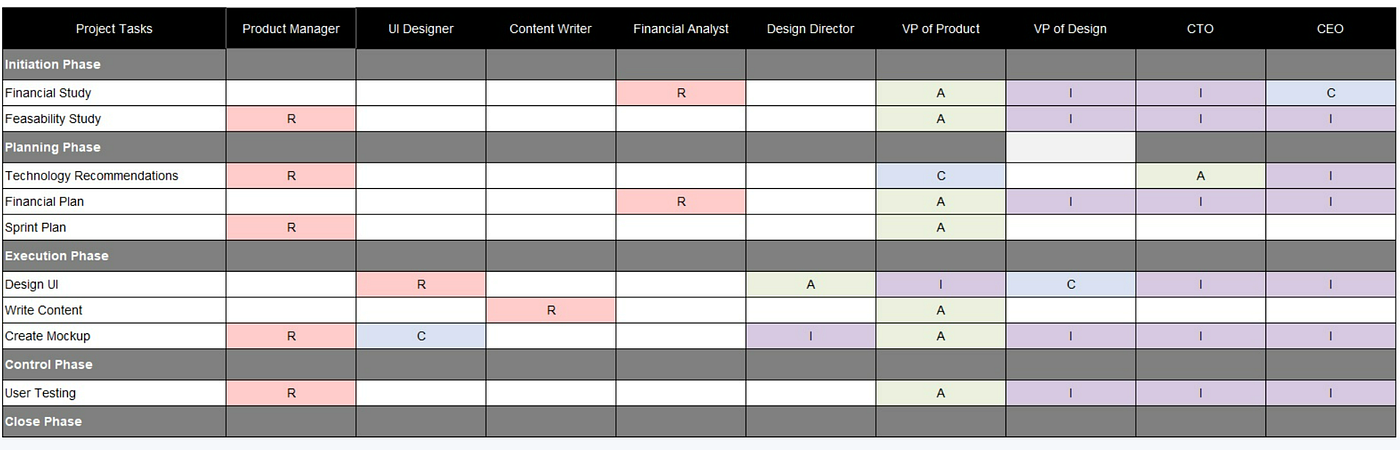The image size is (1400, 450).
Task: Select the Financial Analyst column header
Action: (x=681, y=29)
